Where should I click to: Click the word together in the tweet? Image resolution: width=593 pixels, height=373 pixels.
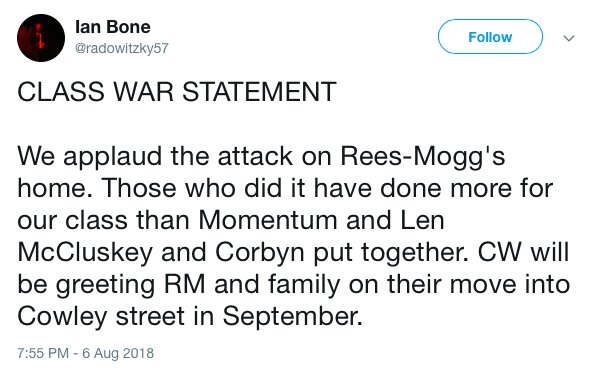415,253
